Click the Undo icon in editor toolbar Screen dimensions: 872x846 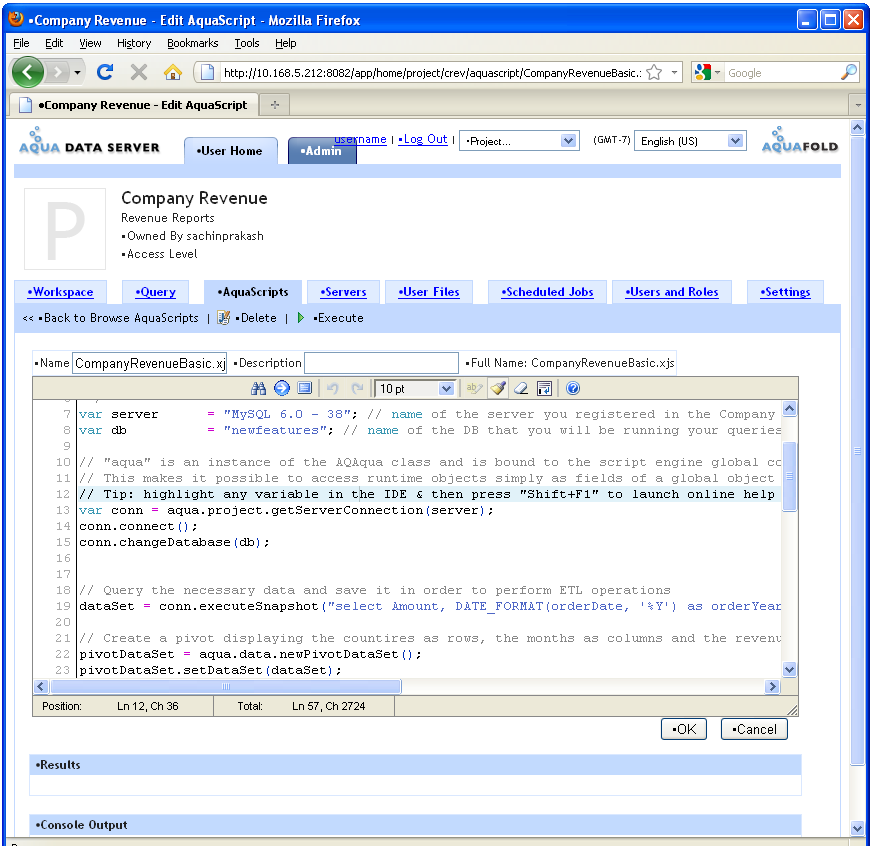point(333,388)
